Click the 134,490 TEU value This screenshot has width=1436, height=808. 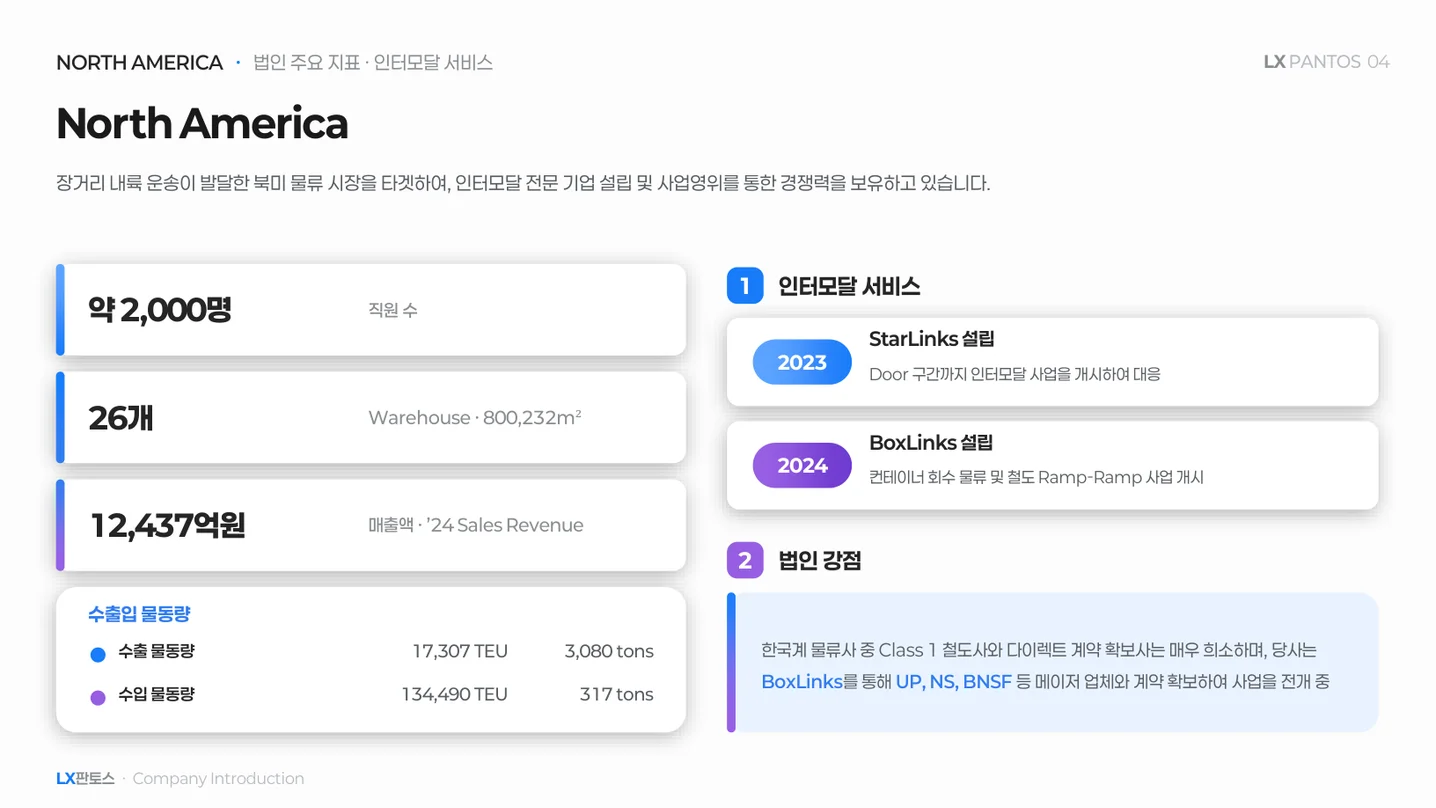pyautogui.click(x=455, y=694)
